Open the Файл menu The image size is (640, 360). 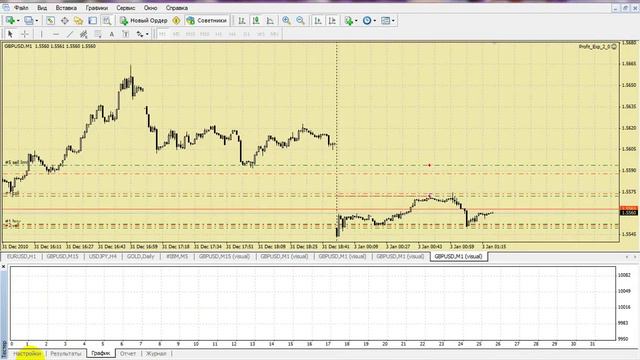point(21,8)
